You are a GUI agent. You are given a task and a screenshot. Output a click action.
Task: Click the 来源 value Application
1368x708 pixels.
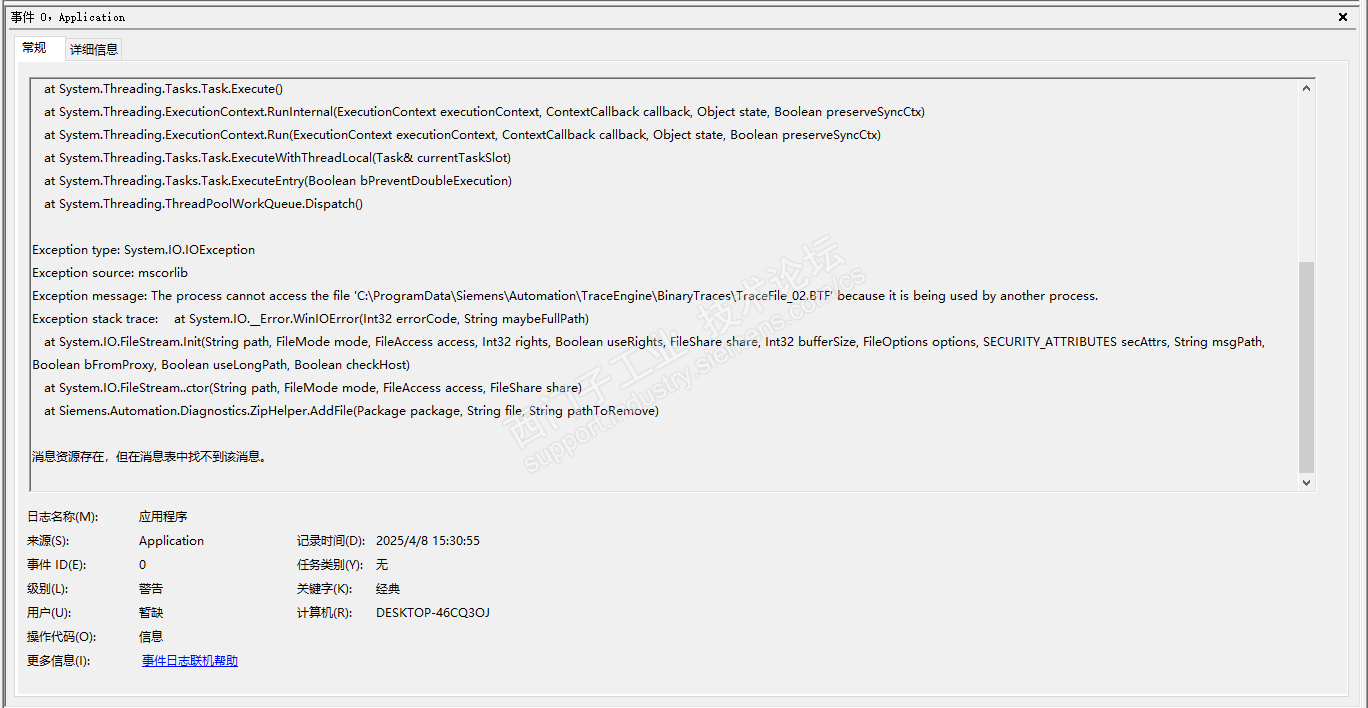(x=171, y=541)
